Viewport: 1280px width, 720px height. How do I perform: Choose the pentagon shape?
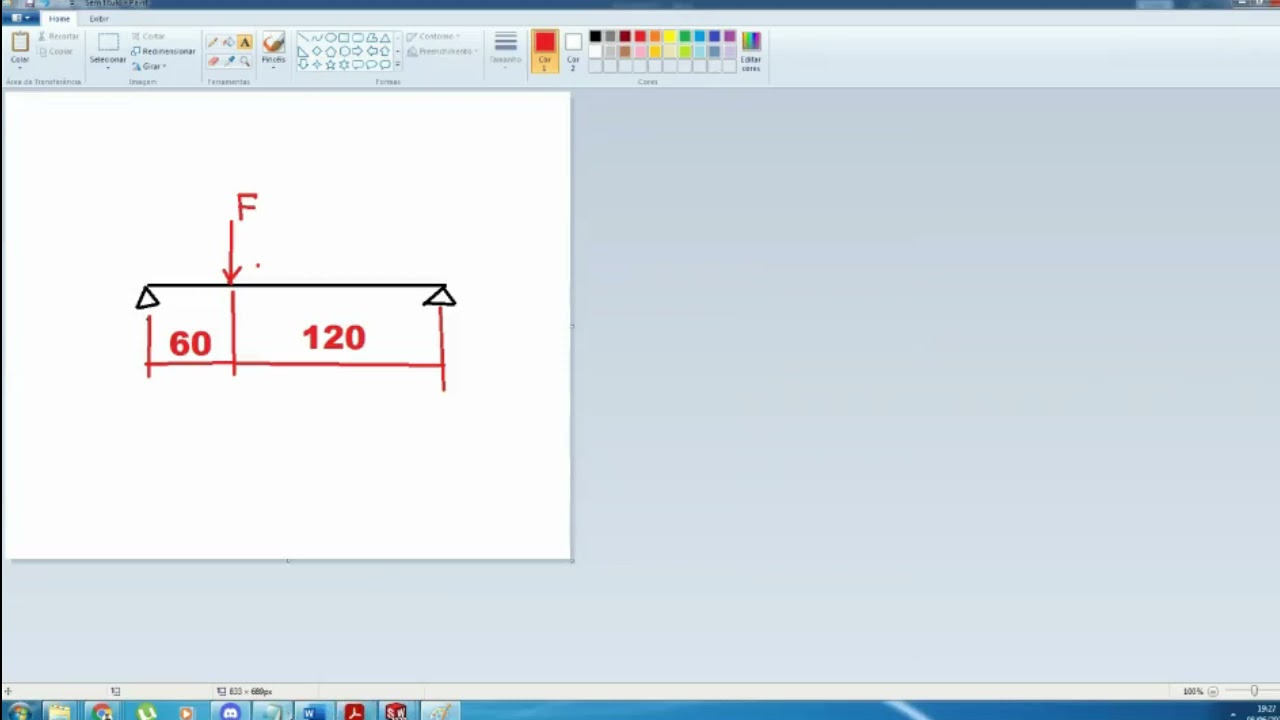[x=331, y=51]
